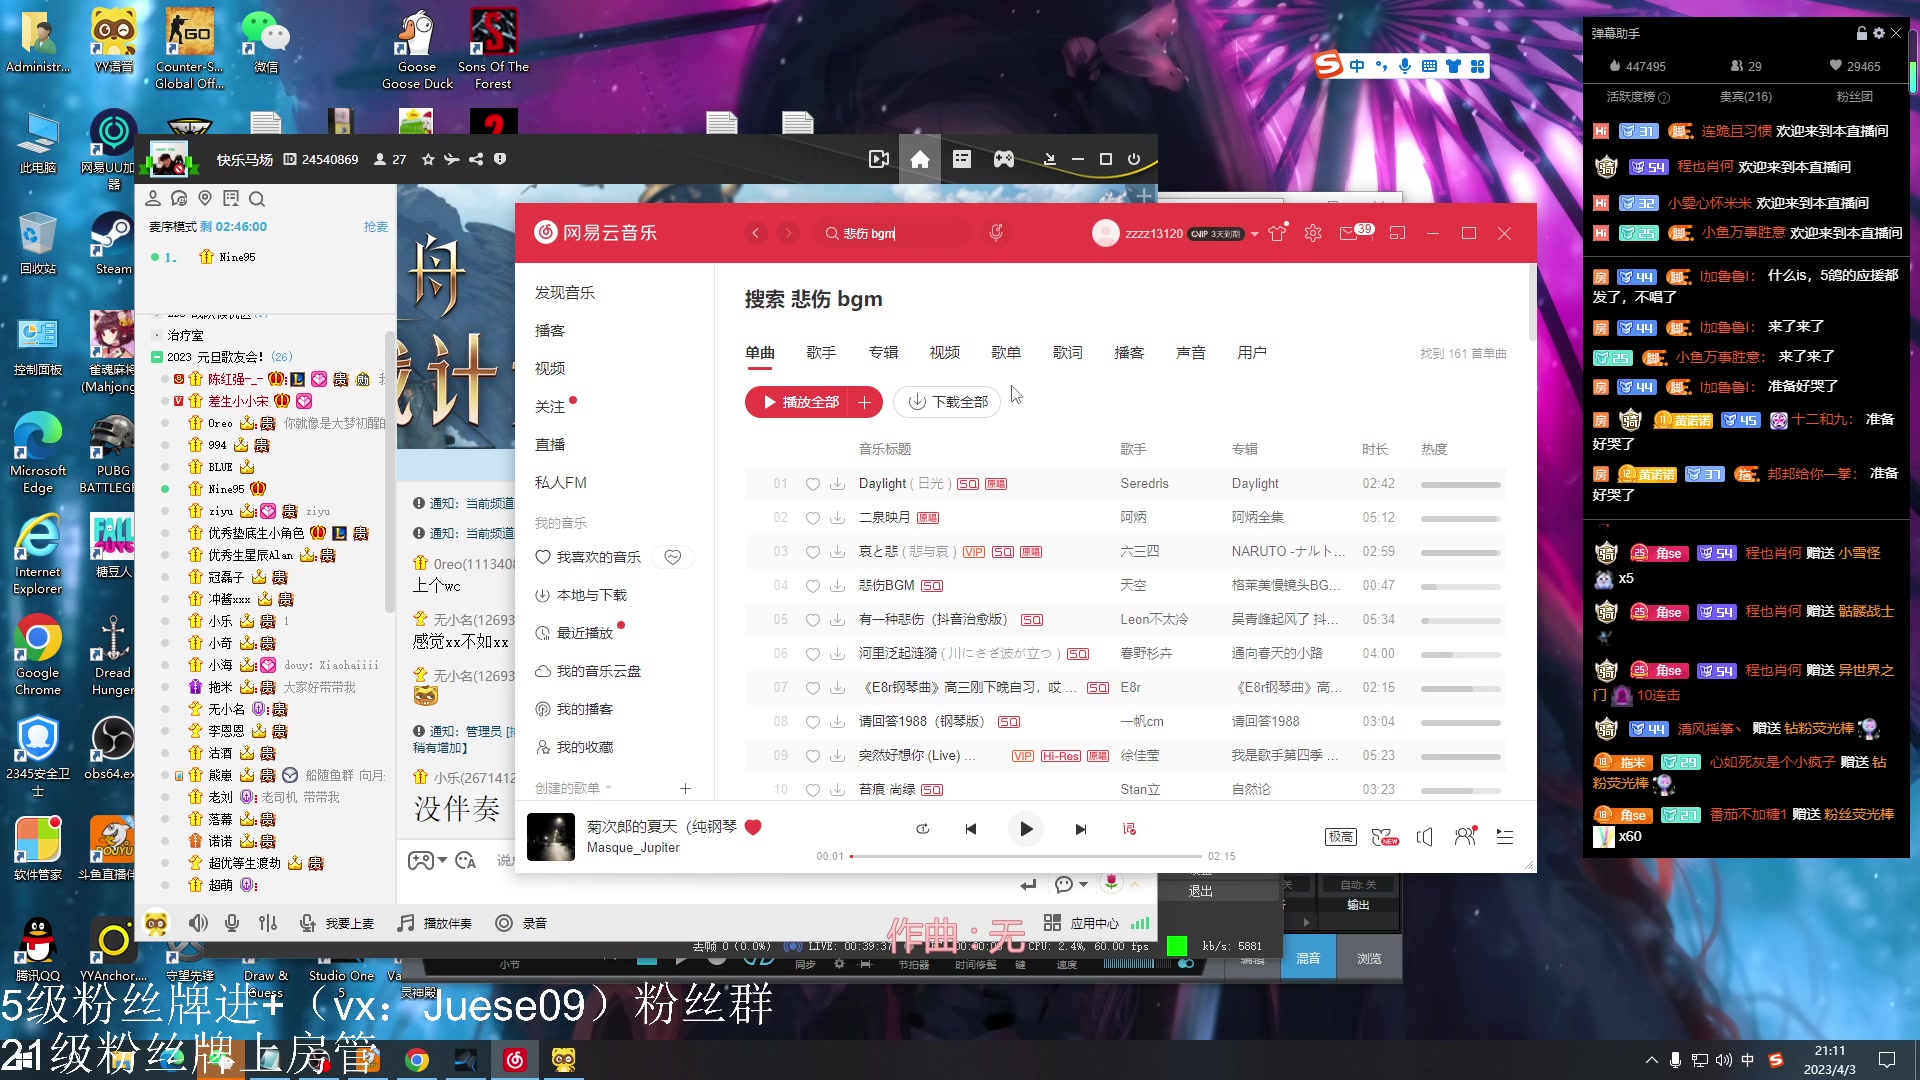Open the YY emoji dropdown arrow next to gamepad
1920x1080 pixels.
click(x=443, y=861)
